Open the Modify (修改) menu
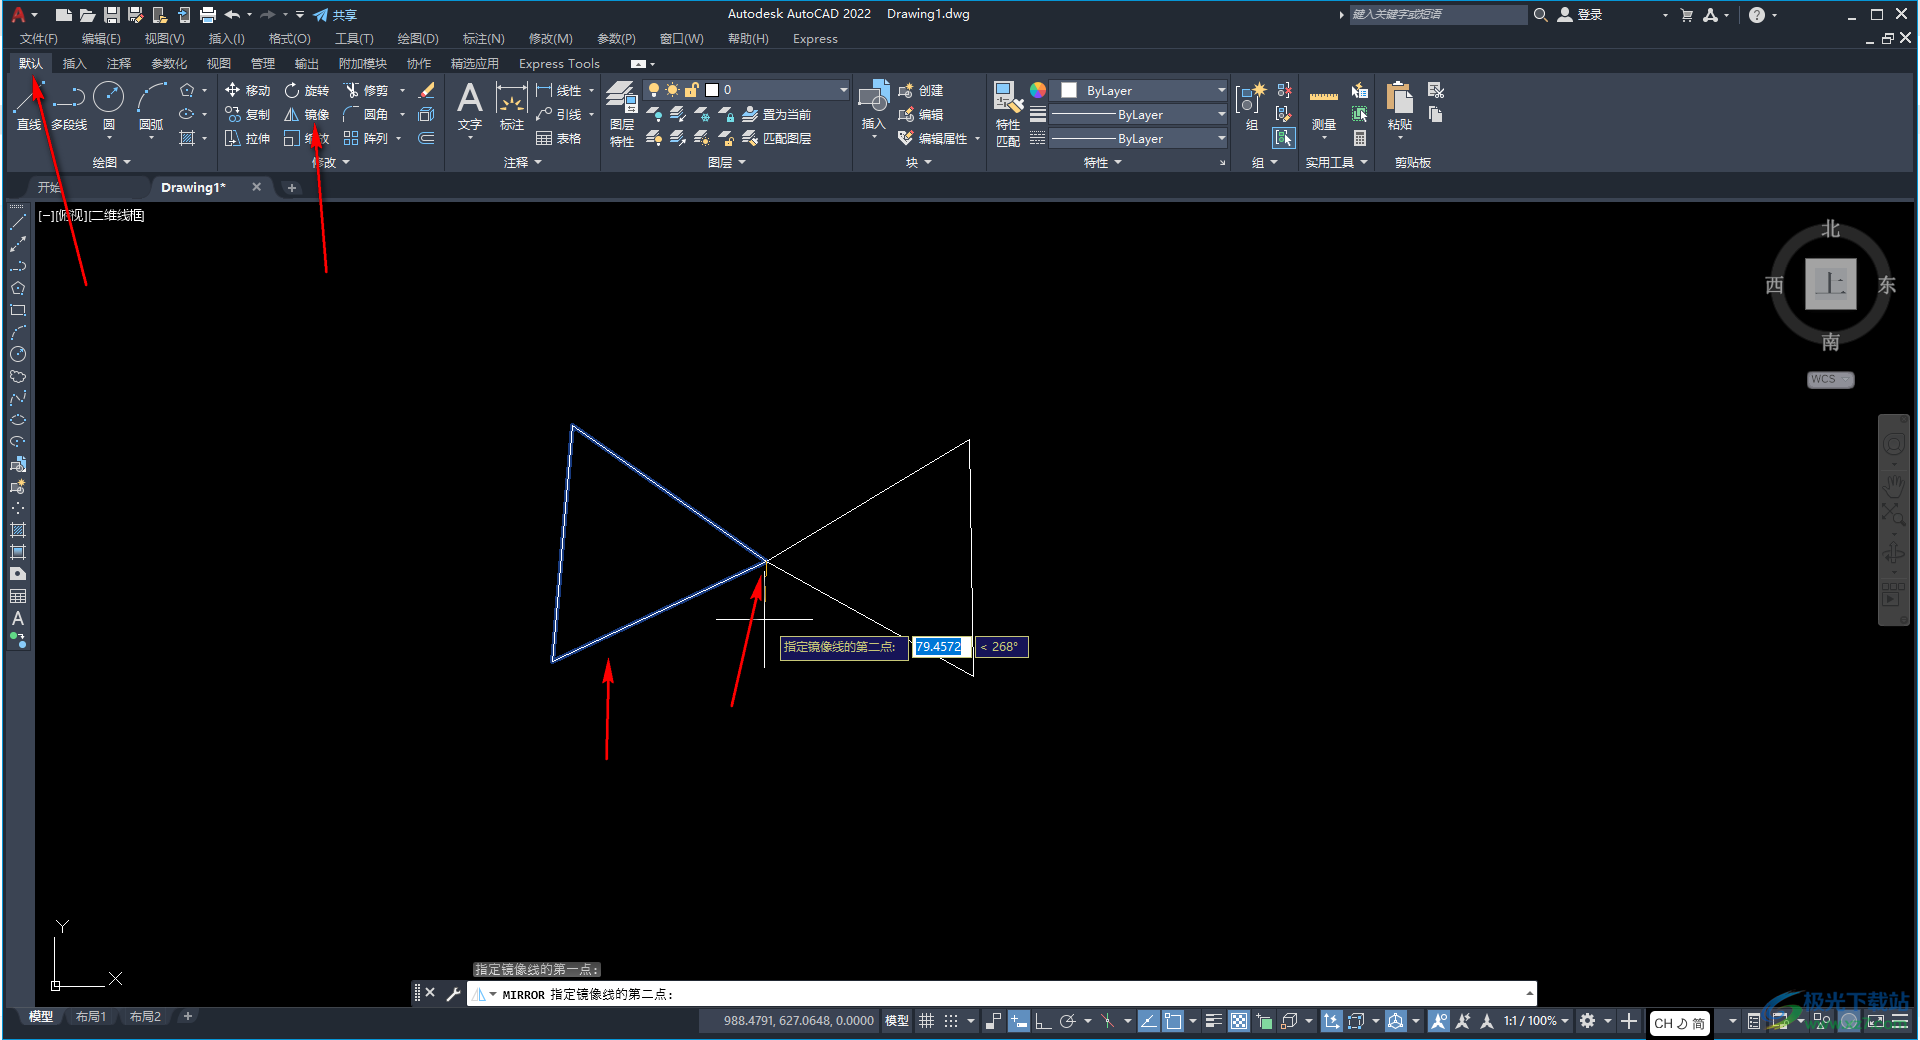The image size is (1920, 1040). 550,38
